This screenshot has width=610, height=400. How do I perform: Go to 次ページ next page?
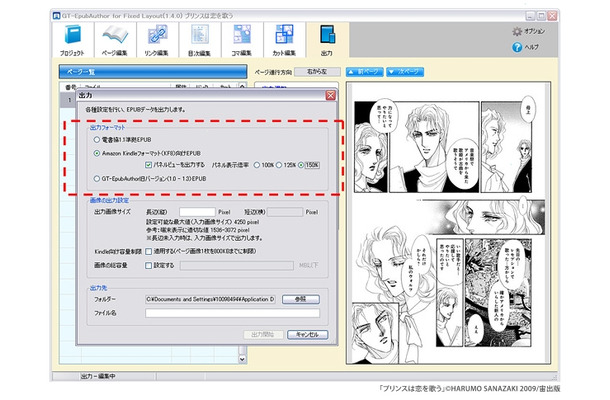tap(405, 72)
